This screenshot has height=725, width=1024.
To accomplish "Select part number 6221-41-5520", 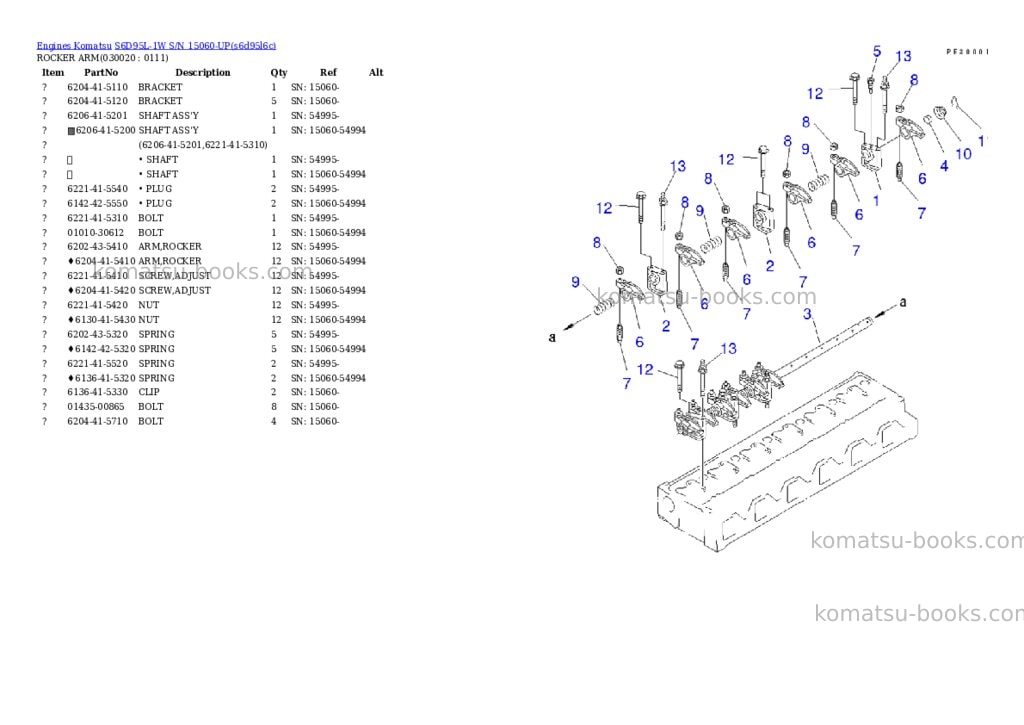I will point(97,364).
